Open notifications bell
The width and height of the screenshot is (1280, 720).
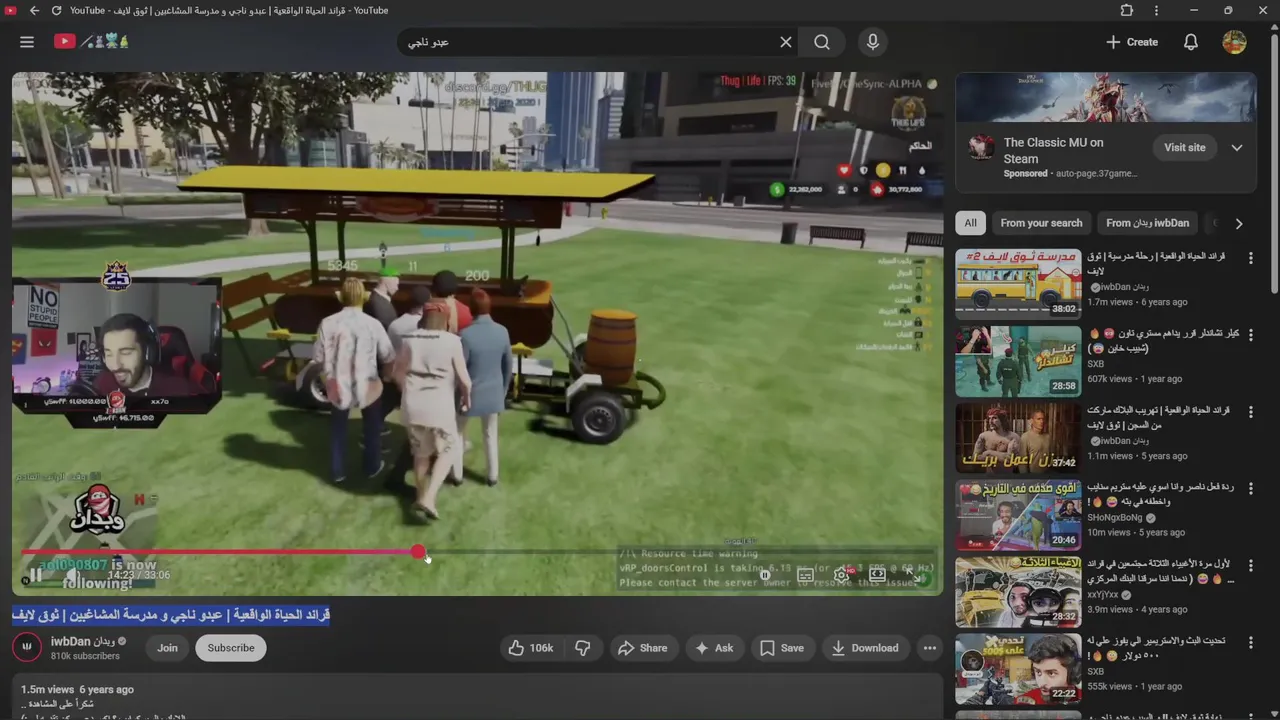click(1191, 42)
